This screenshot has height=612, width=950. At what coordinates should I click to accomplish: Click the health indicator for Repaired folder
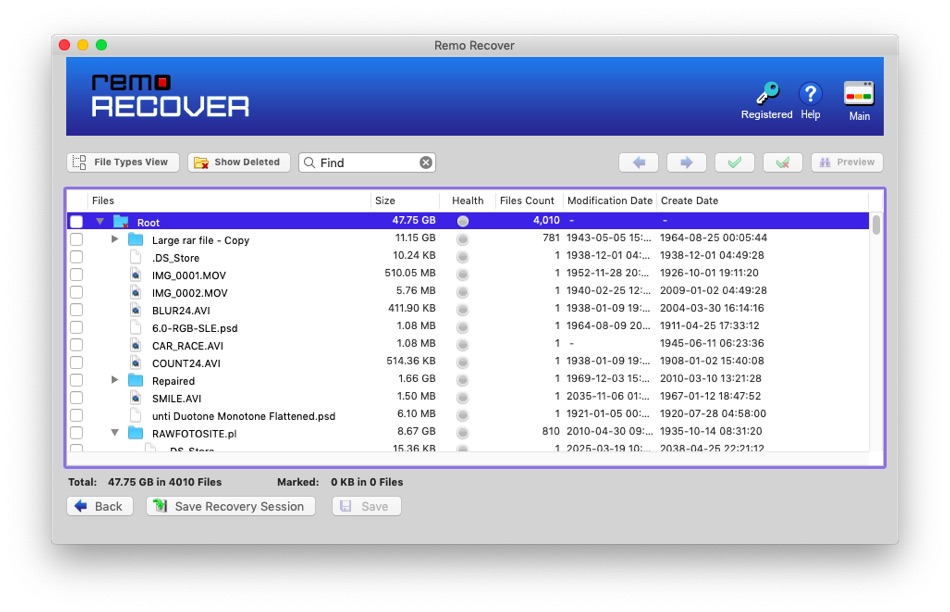(x=463, y=379)
